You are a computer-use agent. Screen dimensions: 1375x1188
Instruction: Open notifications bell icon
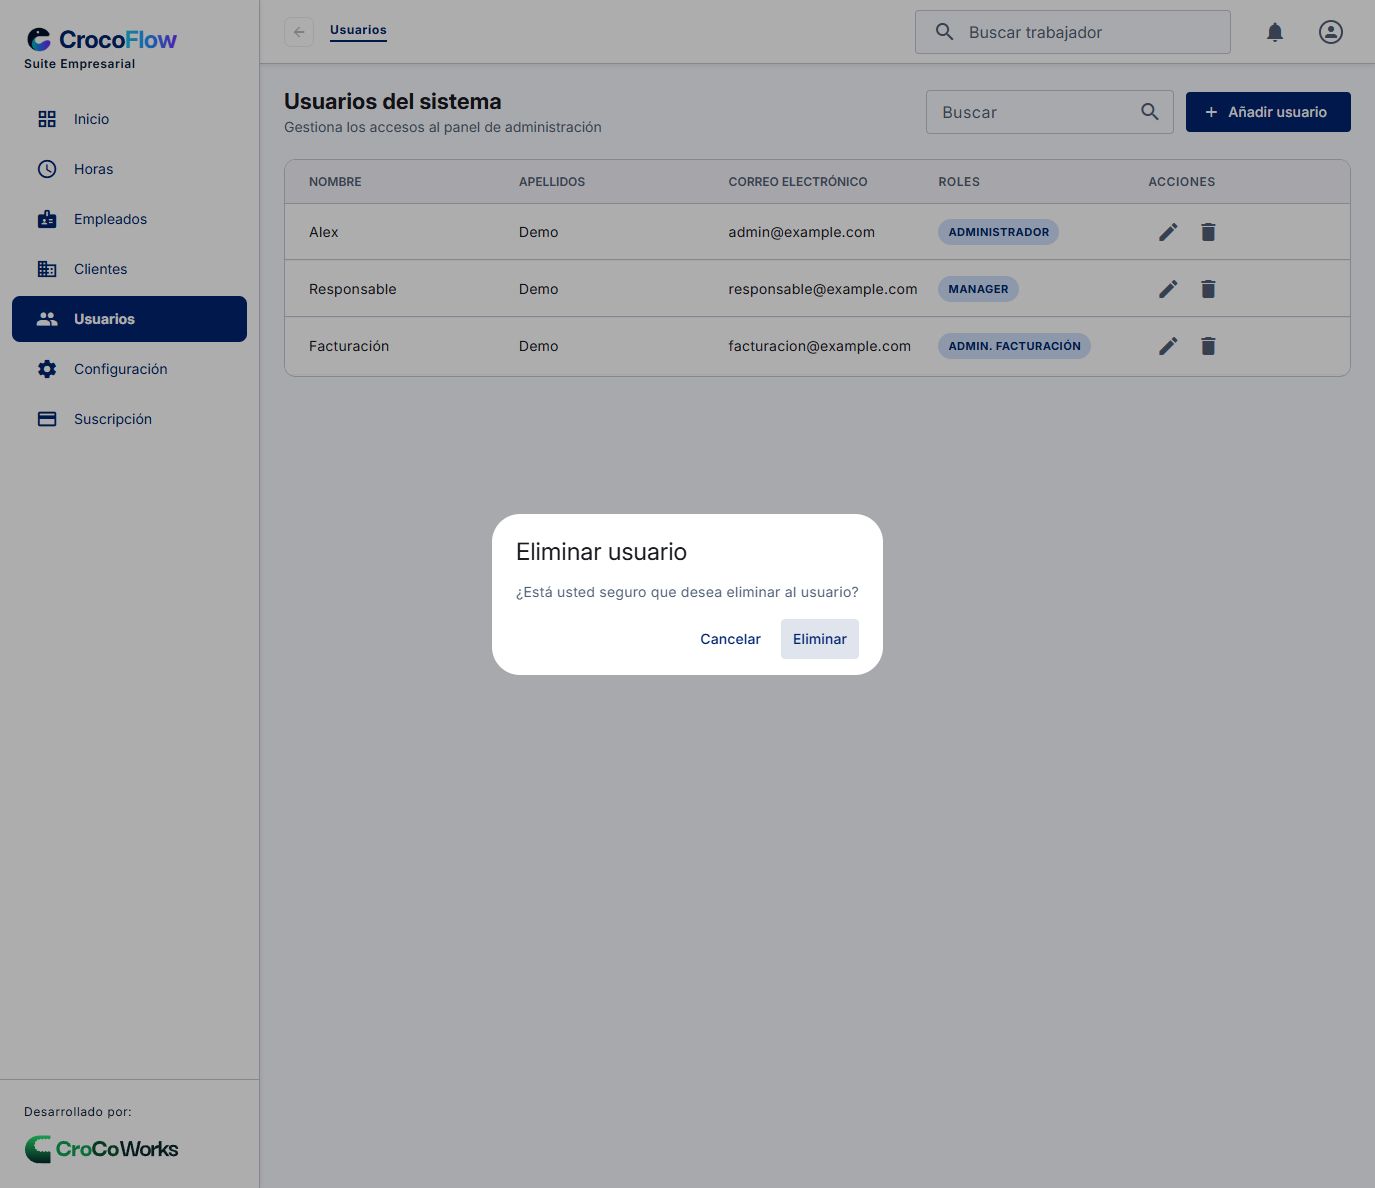coord(1275,32)
